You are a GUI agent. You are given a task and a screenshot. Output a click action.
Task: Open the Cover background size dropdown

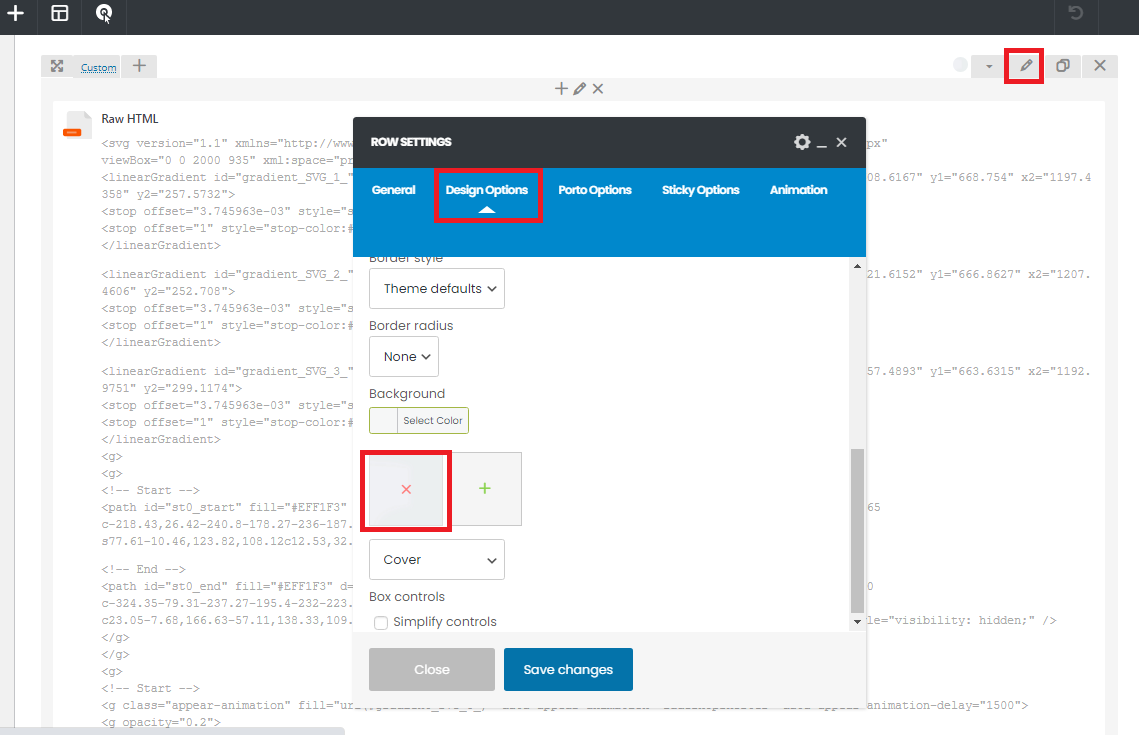click(x=437, y=559)
